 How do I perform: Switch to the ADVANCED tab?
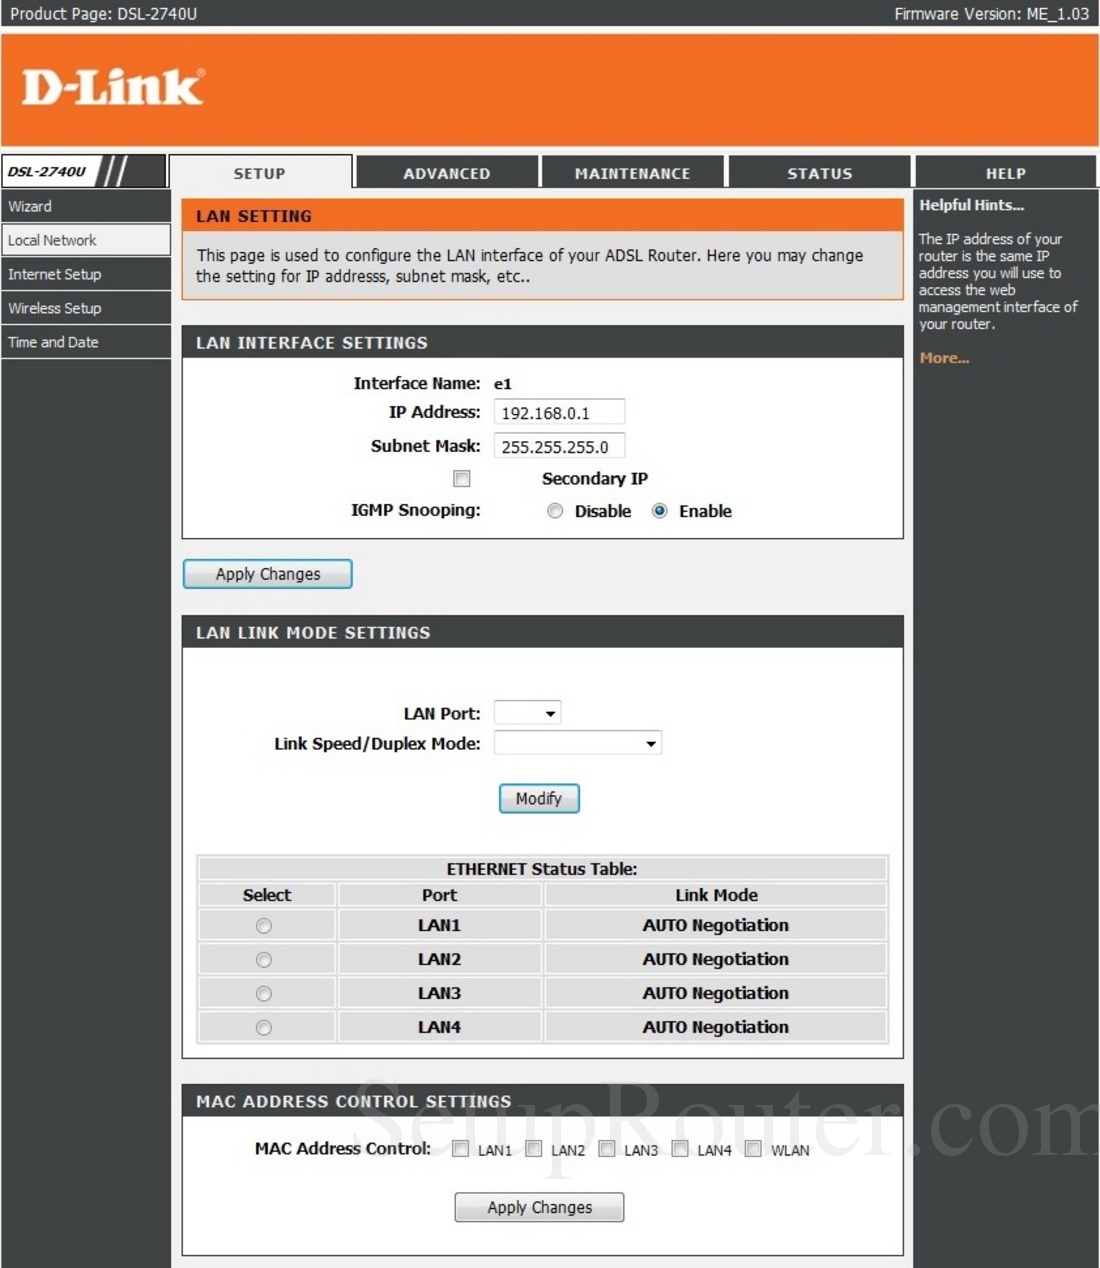coord(447,173)
